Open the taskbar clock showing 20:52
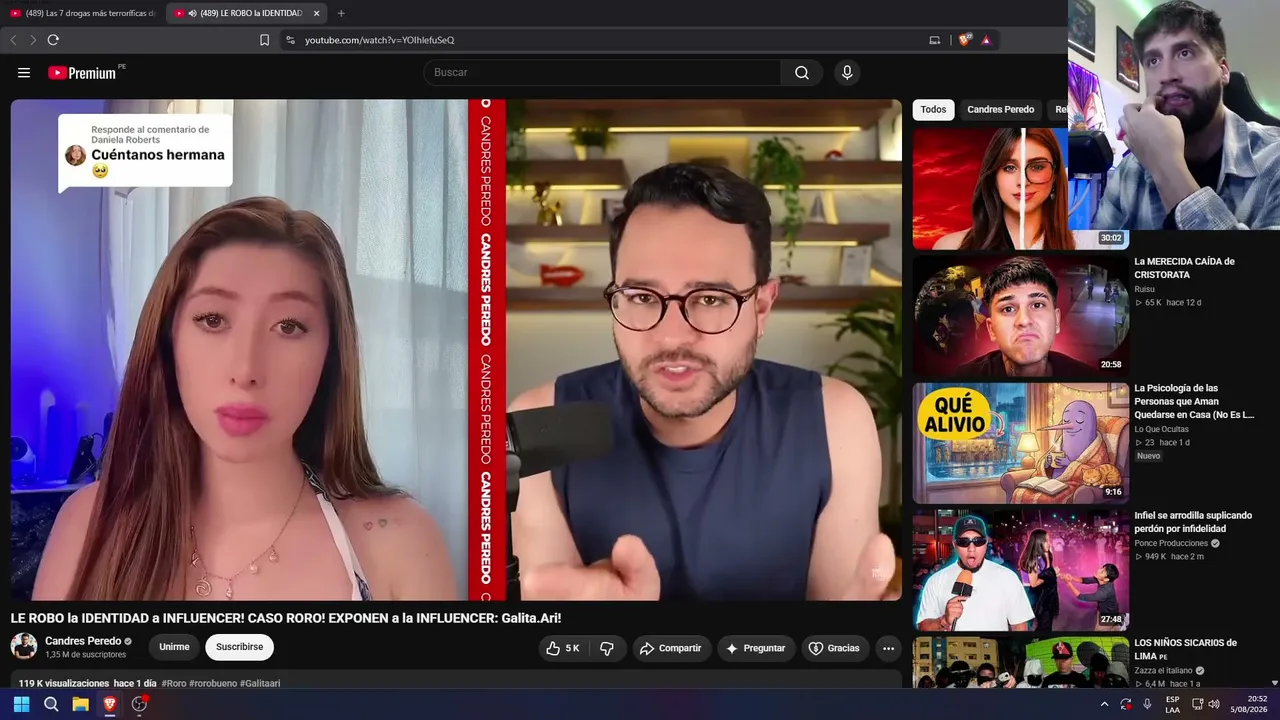1280x720 pixels. point(1249,704)
